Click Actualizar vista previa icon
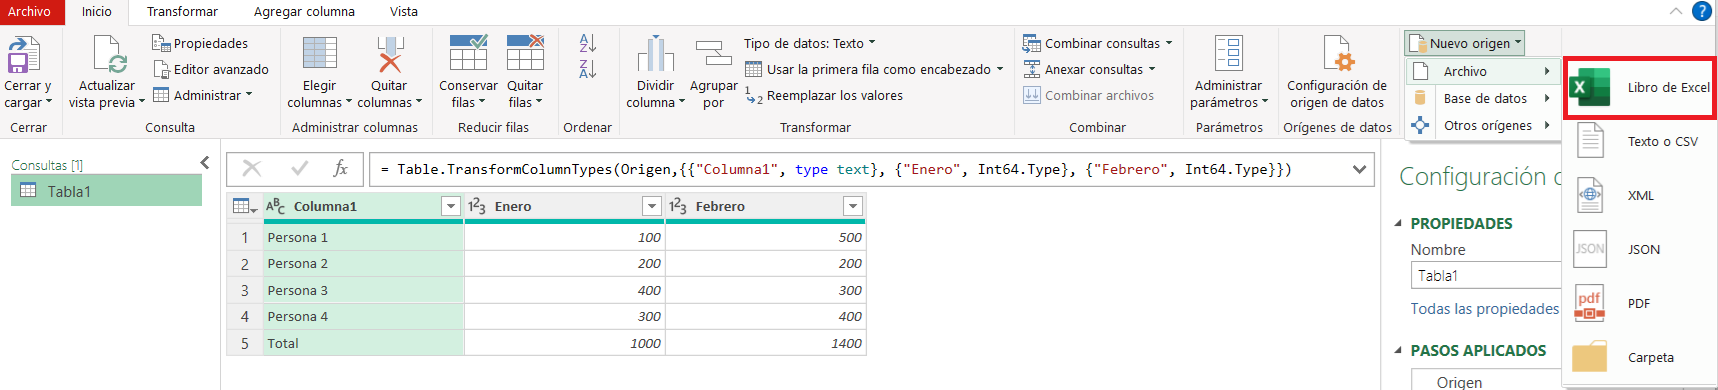This screenshot has width=1718, height=390. 107,54
